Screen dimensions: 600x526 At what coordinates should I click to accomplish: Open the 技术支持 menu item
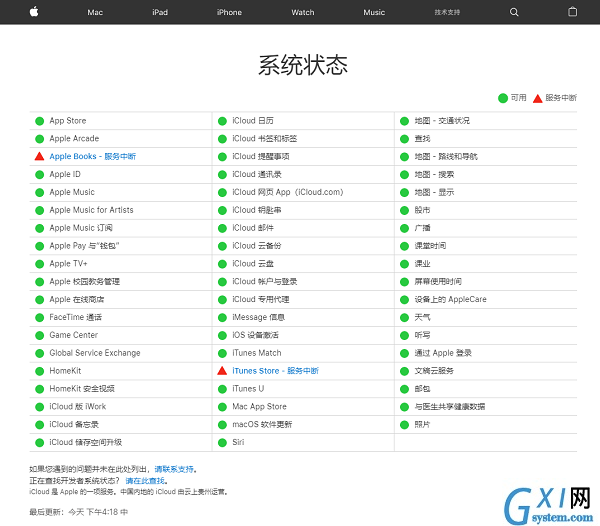pos(447,12)
